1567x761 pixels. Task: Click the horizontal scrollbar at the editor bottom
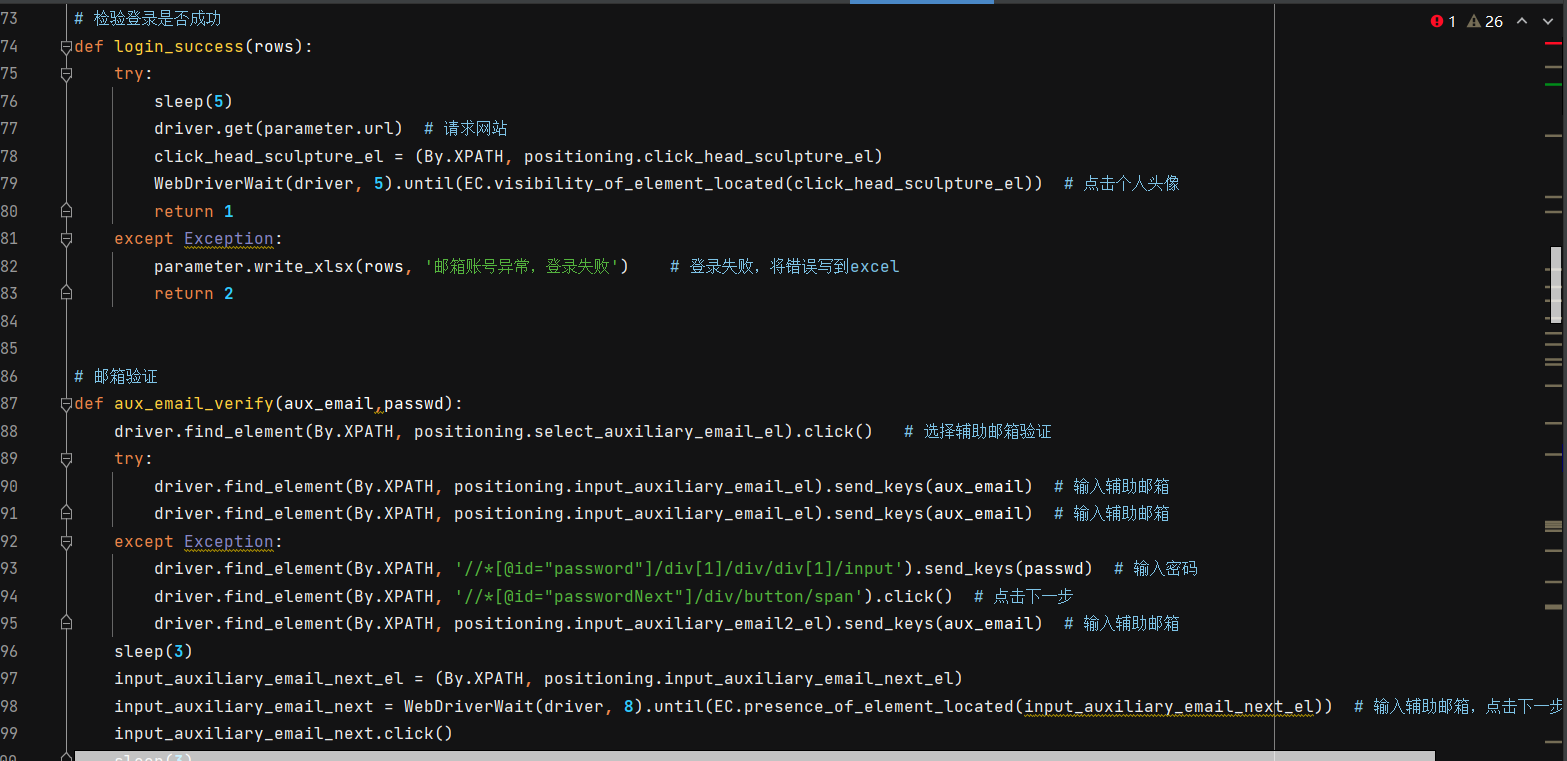pyautogui.click(x=755, y=756)
